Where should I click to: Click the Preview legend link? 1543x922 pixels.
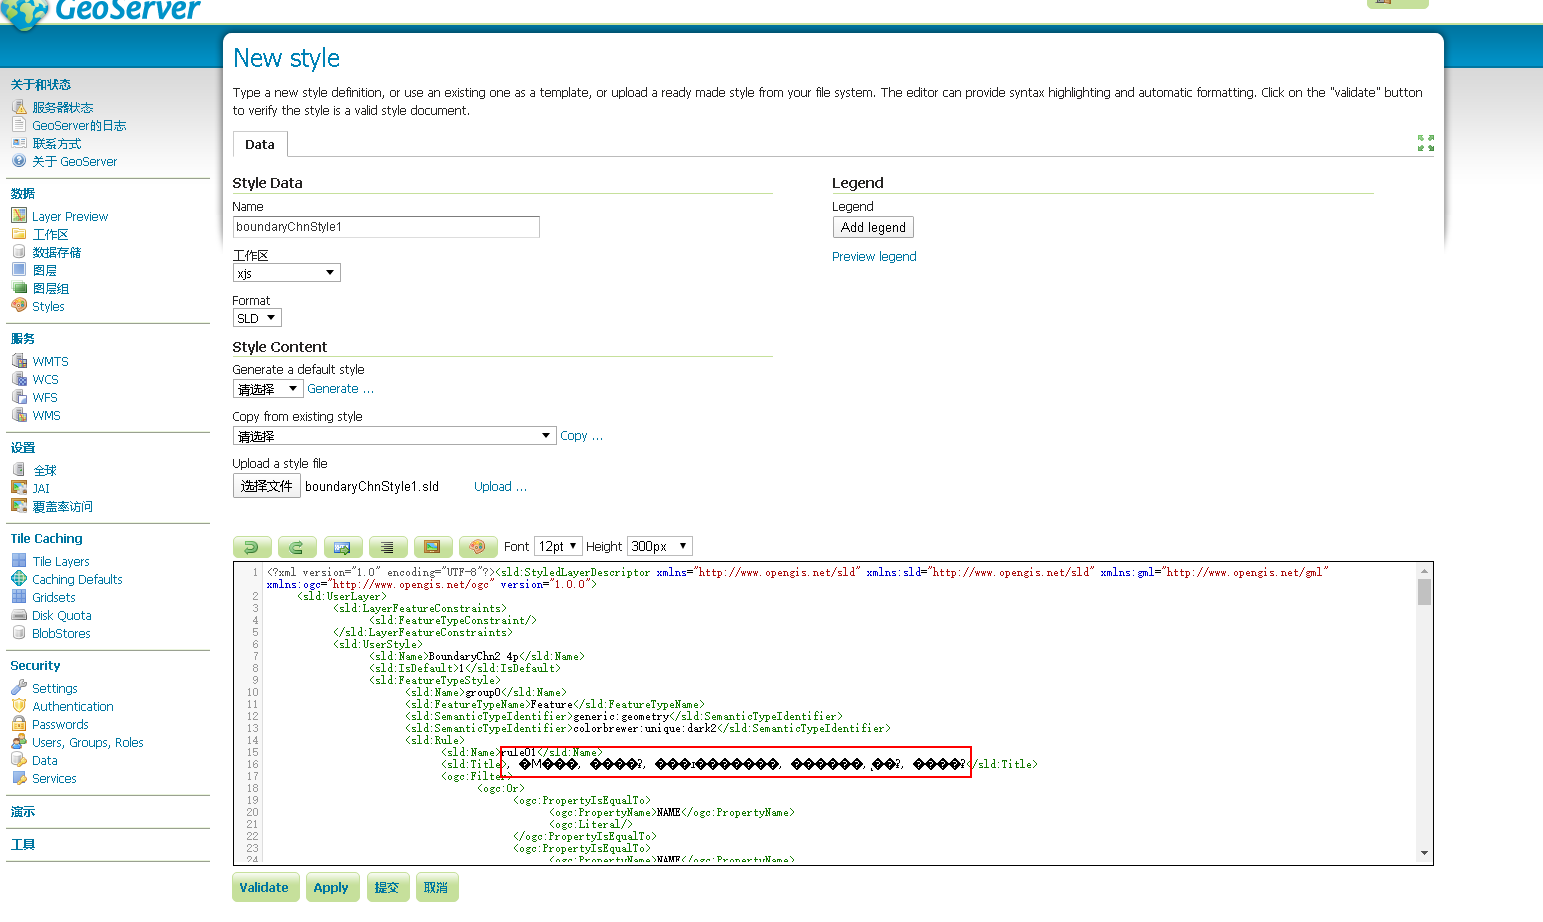pos(874,256)
